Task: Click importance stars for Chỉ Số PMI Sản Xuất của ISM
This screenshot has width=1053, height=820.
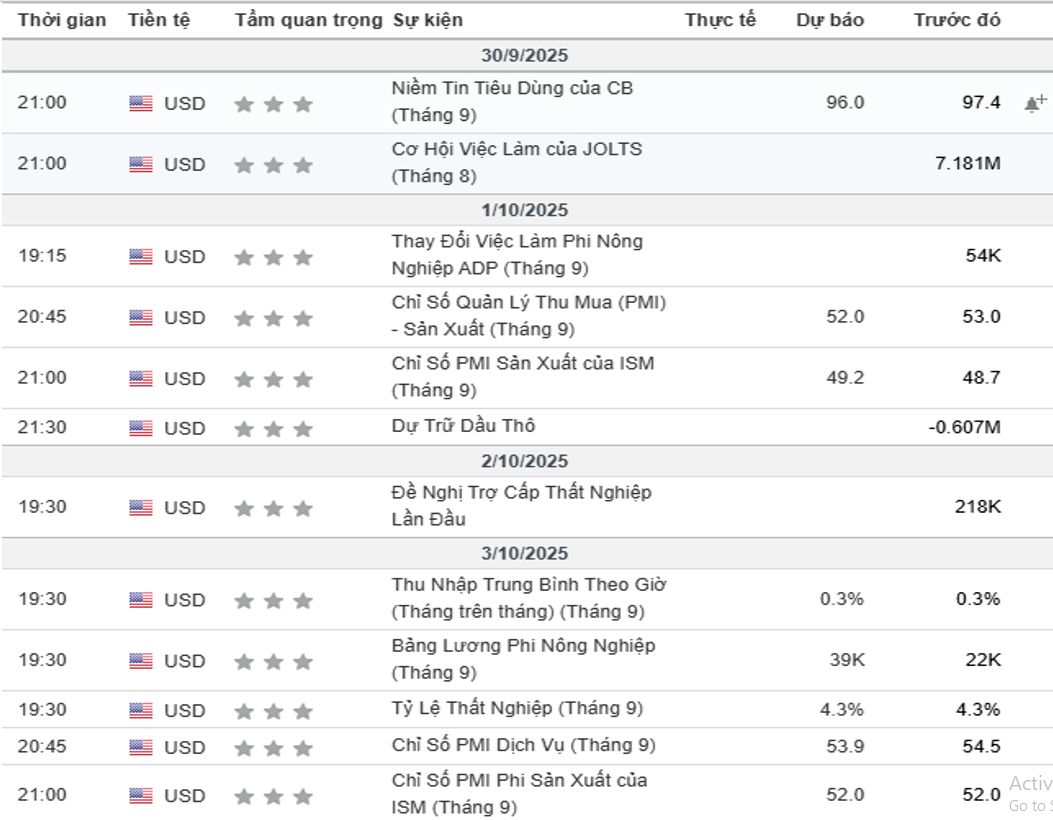Action: tap(273, 379)
